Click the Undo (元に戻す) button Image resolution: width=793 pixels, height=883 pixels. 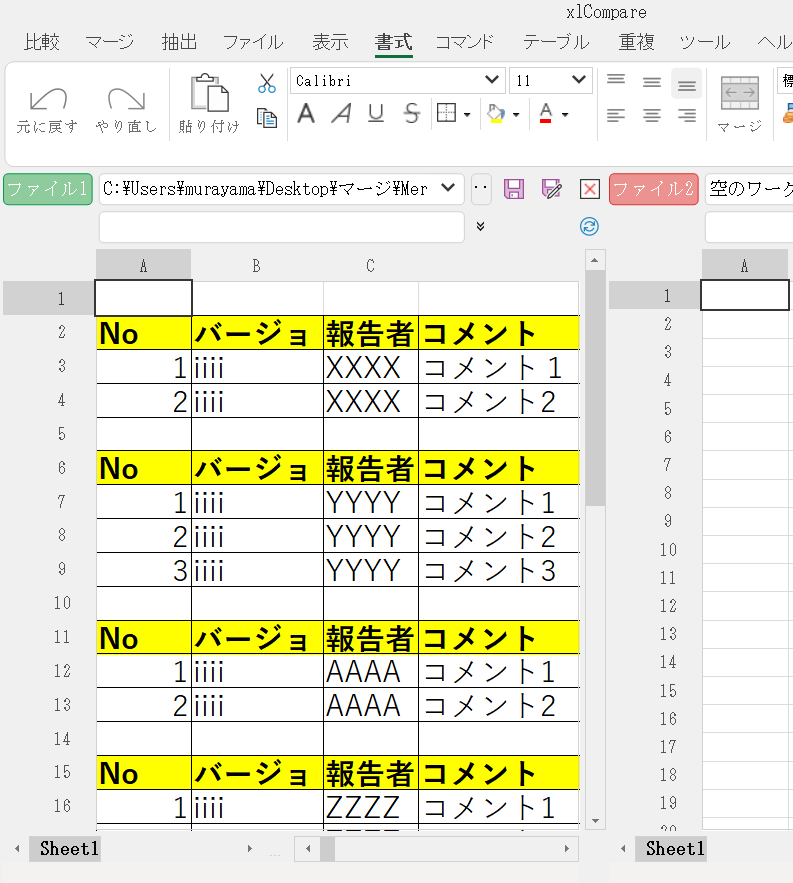tap(47, 108)
